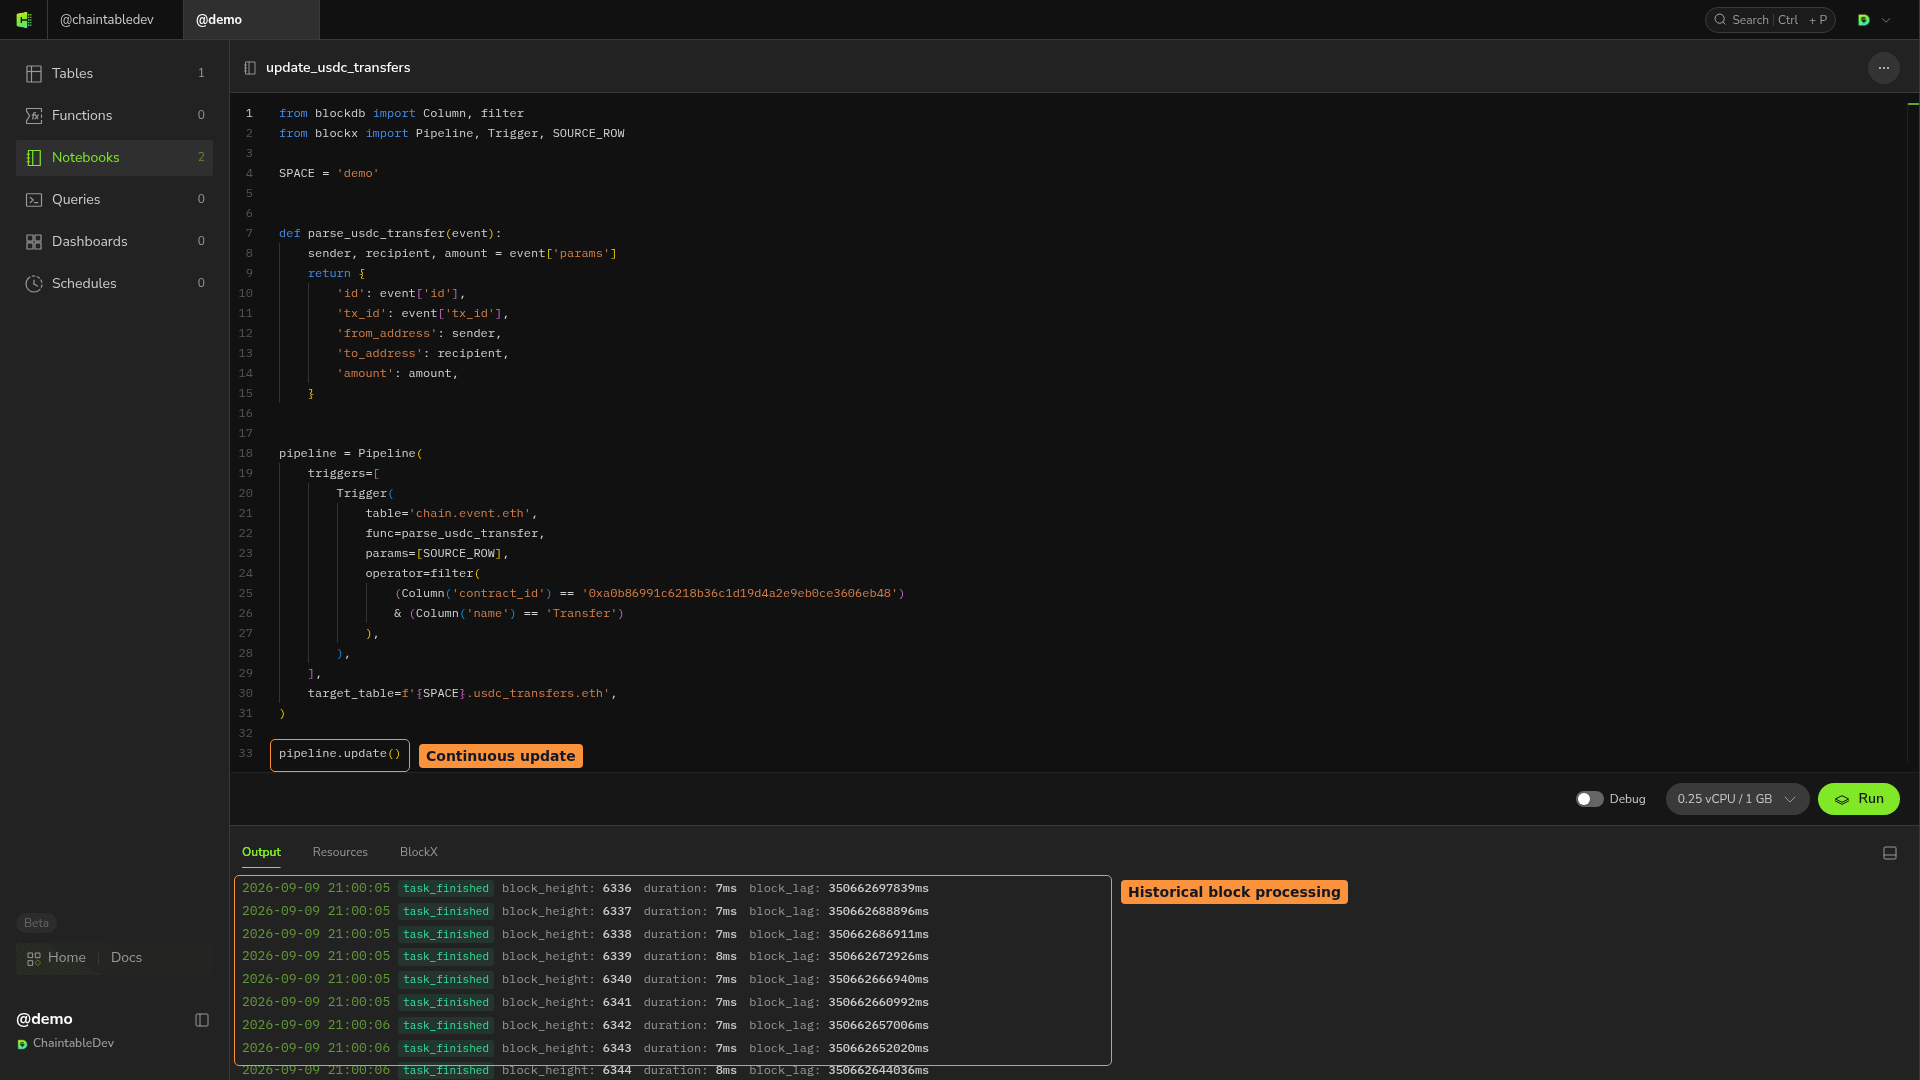This screenshot has height=1080, width=1920.
Task: Open the BlockX tab
Action: click(419, 852)
